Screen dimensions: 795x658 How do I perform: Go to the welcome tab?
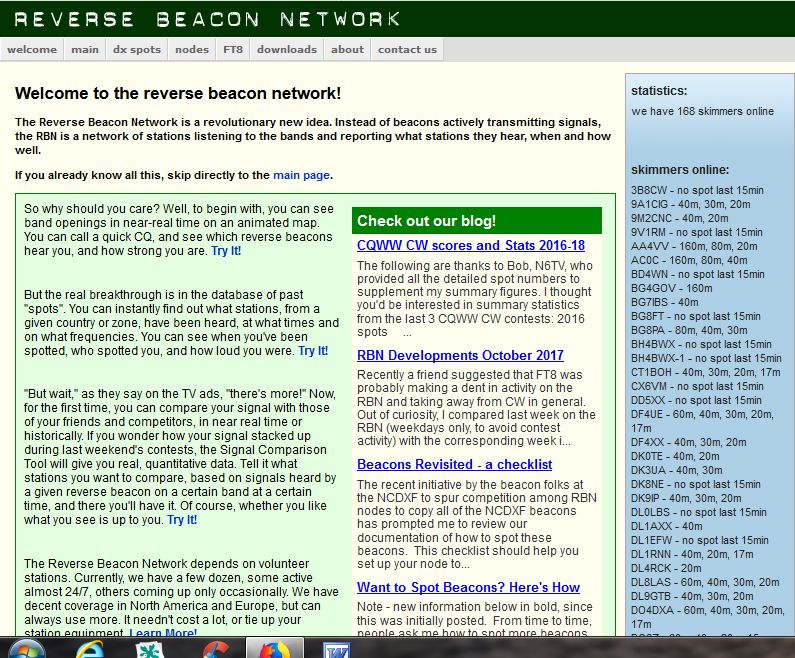(32, 50)
